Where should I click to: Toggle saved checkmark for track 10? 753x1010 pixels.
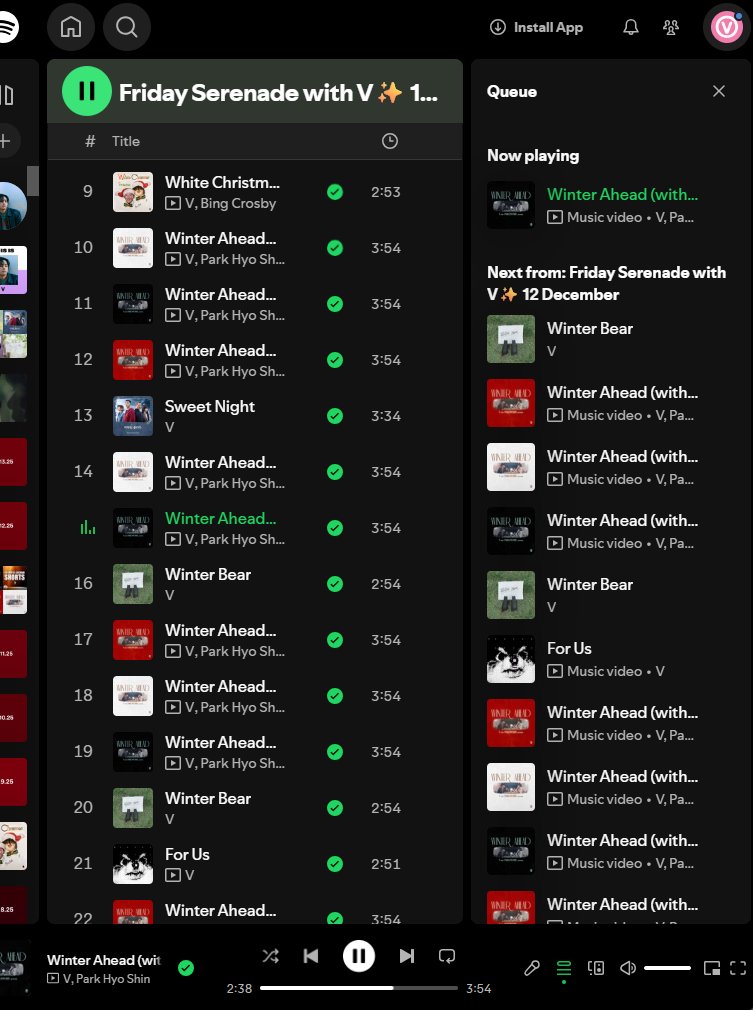point(335,248)
